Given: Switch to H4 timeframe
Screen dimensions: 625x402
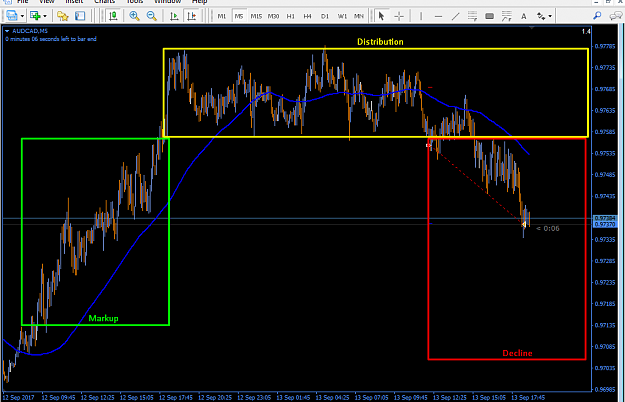Looking at the screenshot, I should (x=307, y=16).
